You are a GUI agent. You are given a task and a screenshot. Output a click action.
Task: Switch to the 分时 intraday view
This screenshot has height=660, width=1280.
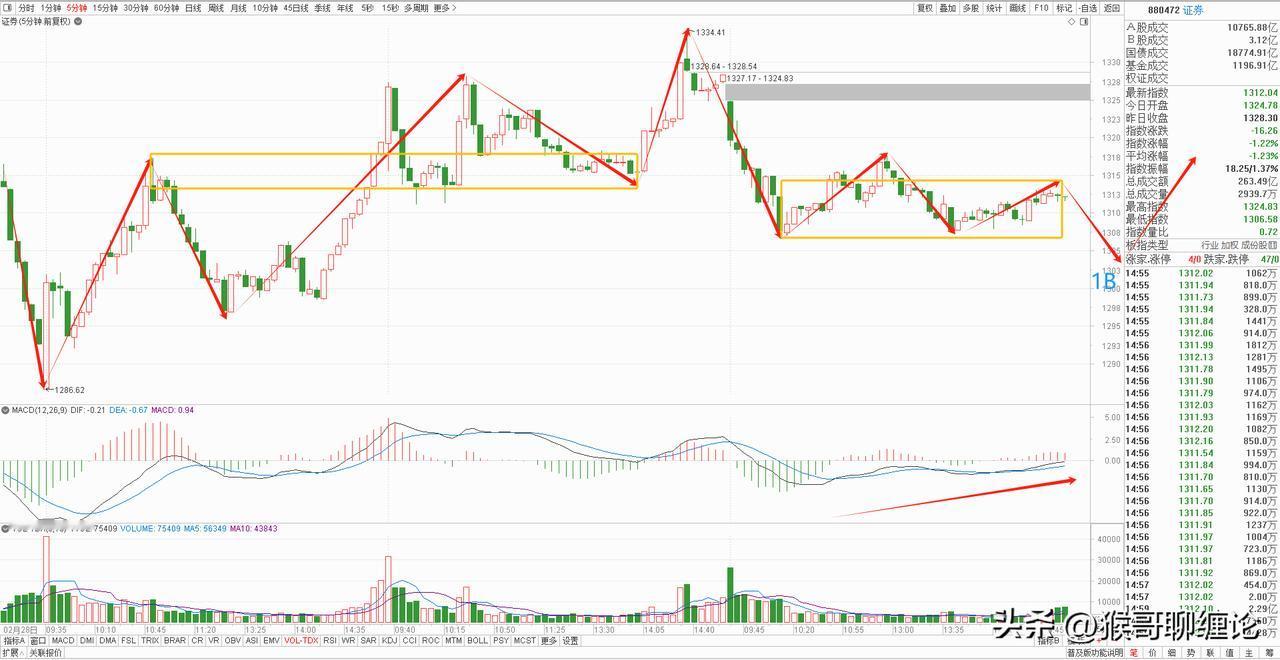pos(26,8)
